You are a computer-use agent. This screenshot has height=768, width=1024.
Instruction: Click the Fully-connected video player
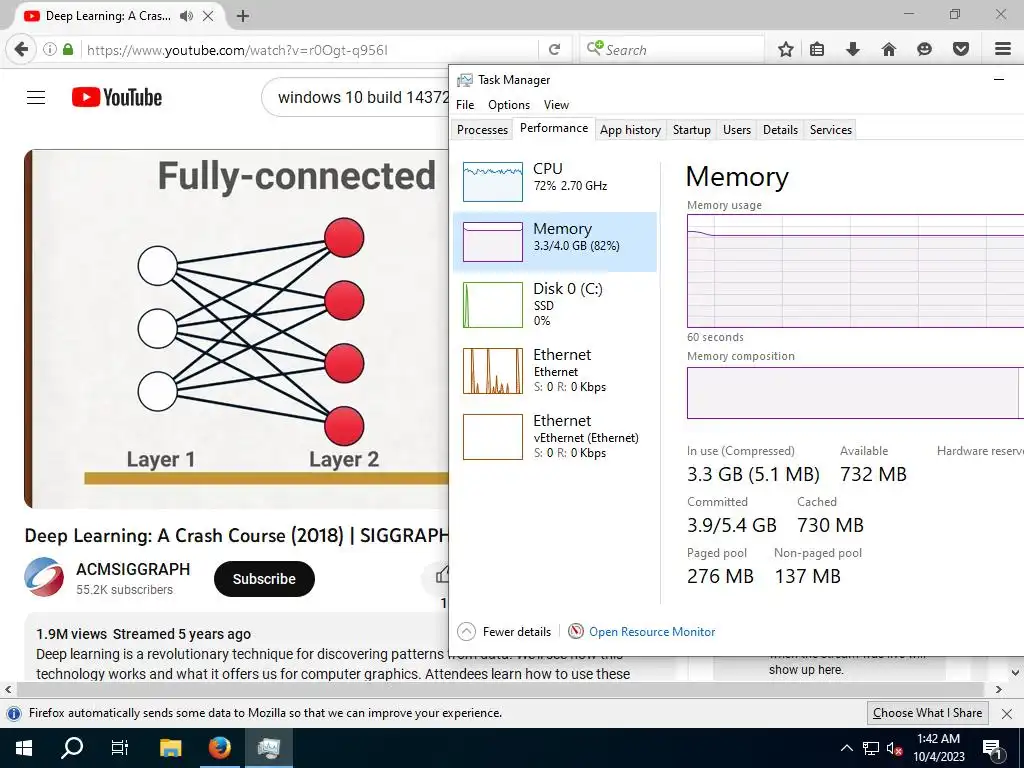236,329
